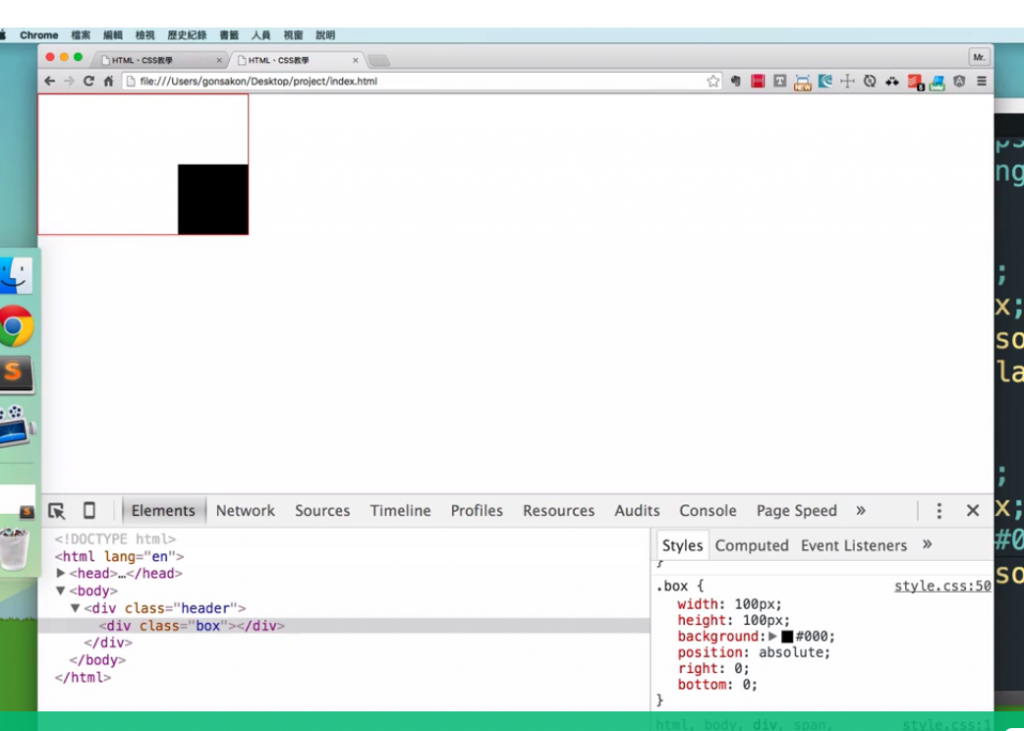Collapse the div class header node
1024x731 pixels.
[75, 608]
